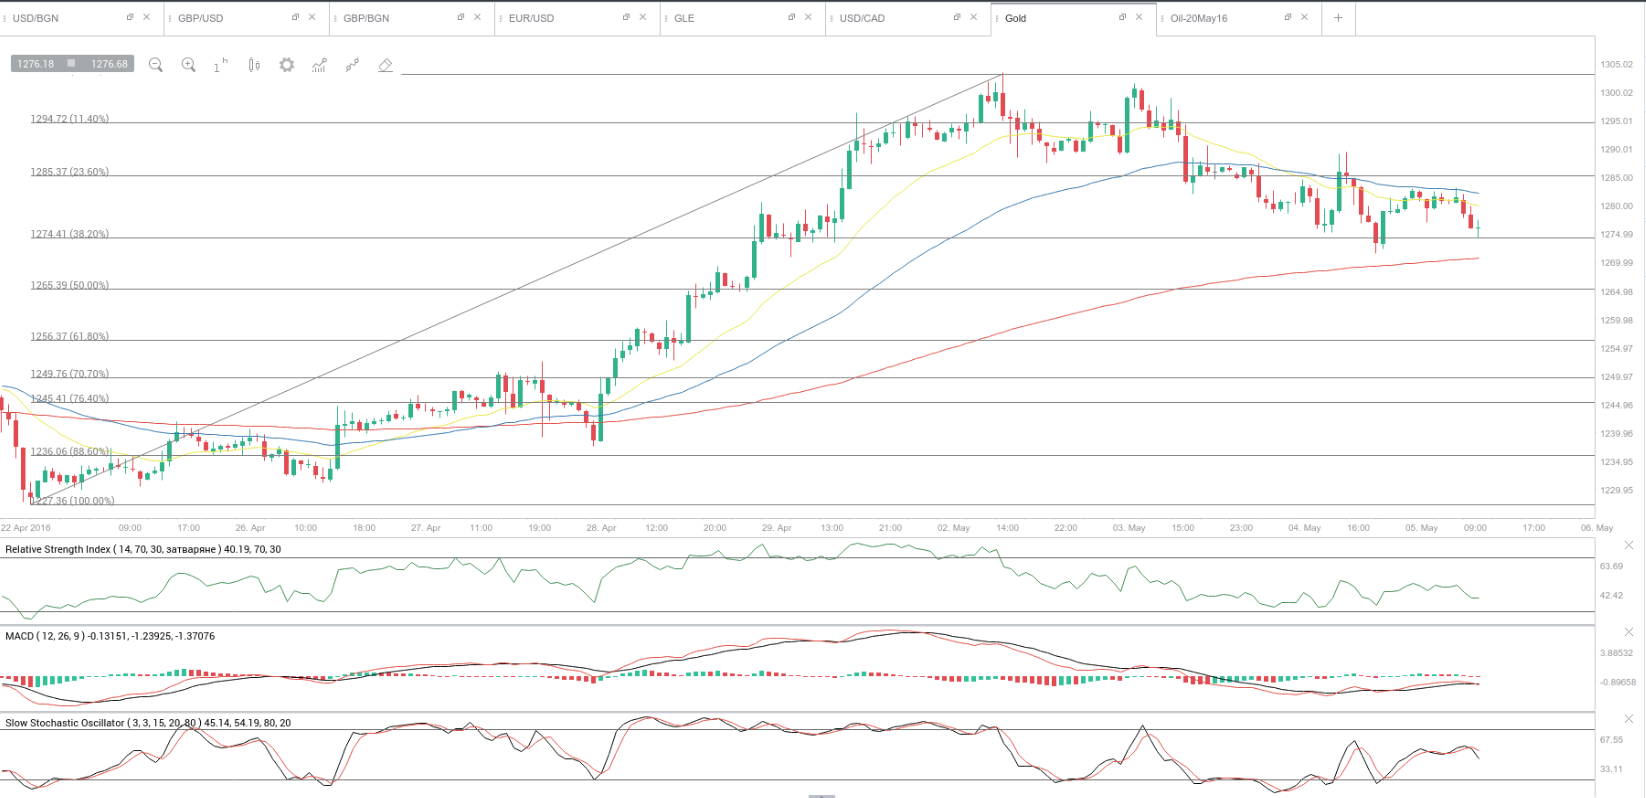Remove the MACD indicator panel
1646x798 pixels.
(x=1628, y=632)
